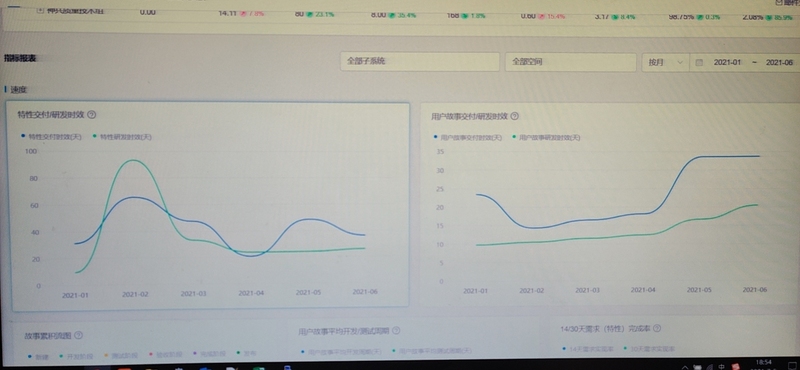The width and height of the screenshot is (800, 370).
Task: Open the 全部空间 dropdown
Action: click(570, 62)
